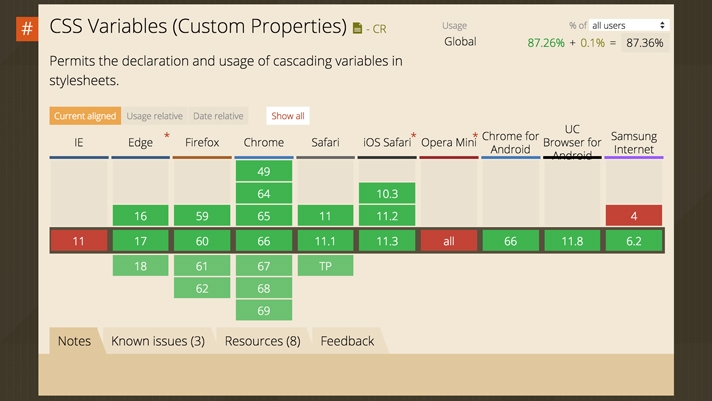The image size is (712, 401).
Task: Click the Firefox 61 cell
Action: 202,266
